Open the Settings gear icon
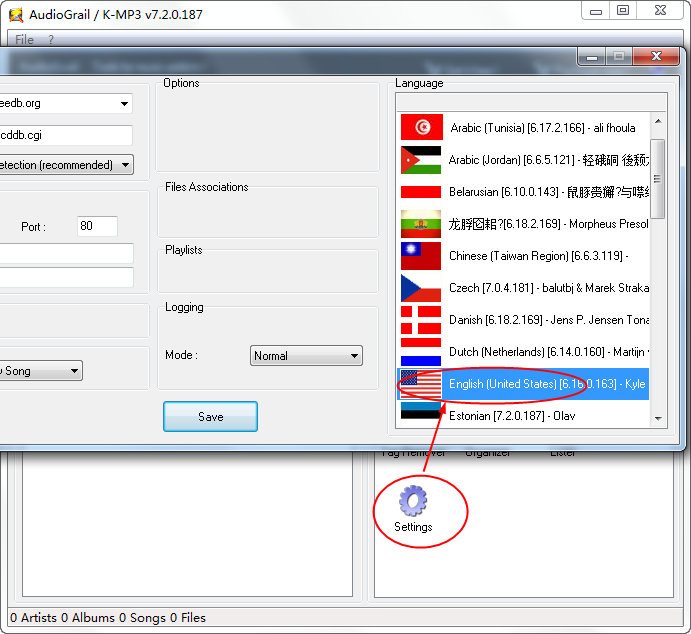Screen dimensions: 691x634 pyautogui.click(x=413, y=501)
